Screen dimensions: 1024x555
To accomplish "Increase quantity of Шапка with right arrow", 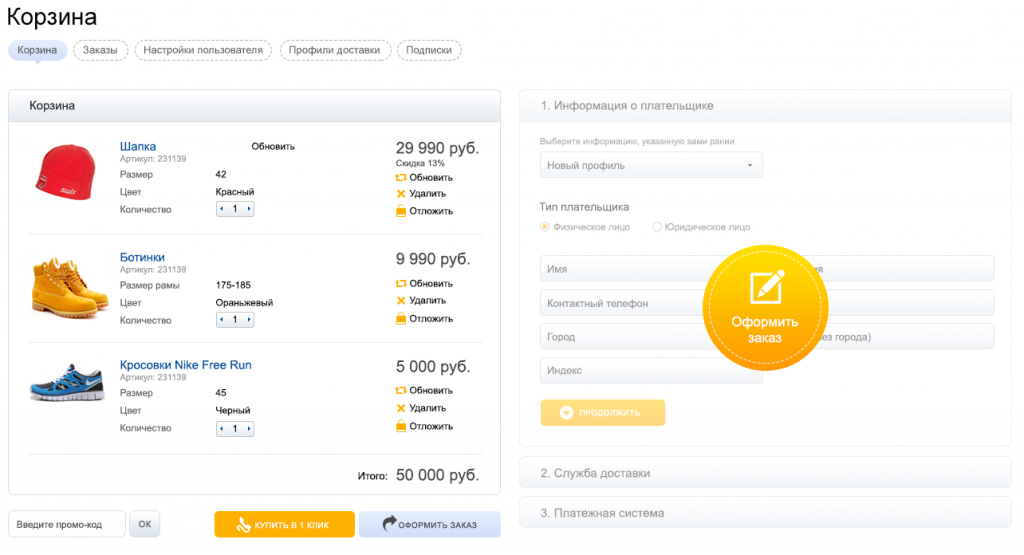I will (248, 209).
